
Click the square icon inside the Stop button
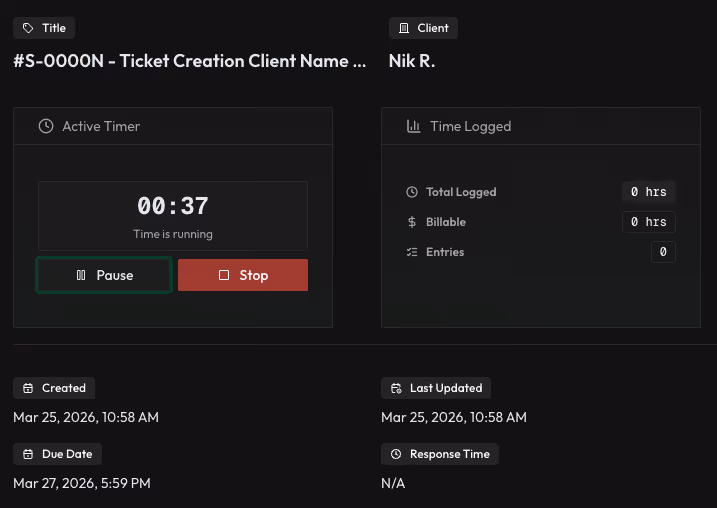point(224,275)
